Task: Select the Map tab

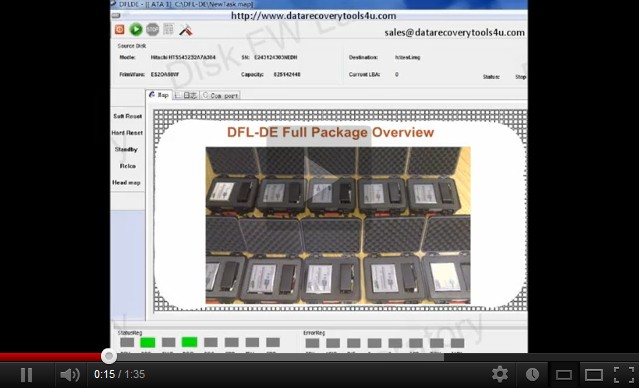Action: pos(159,95)
